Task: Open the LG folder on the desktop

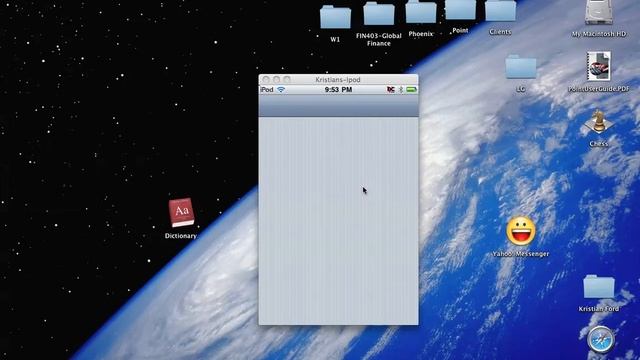Action: 521,67
